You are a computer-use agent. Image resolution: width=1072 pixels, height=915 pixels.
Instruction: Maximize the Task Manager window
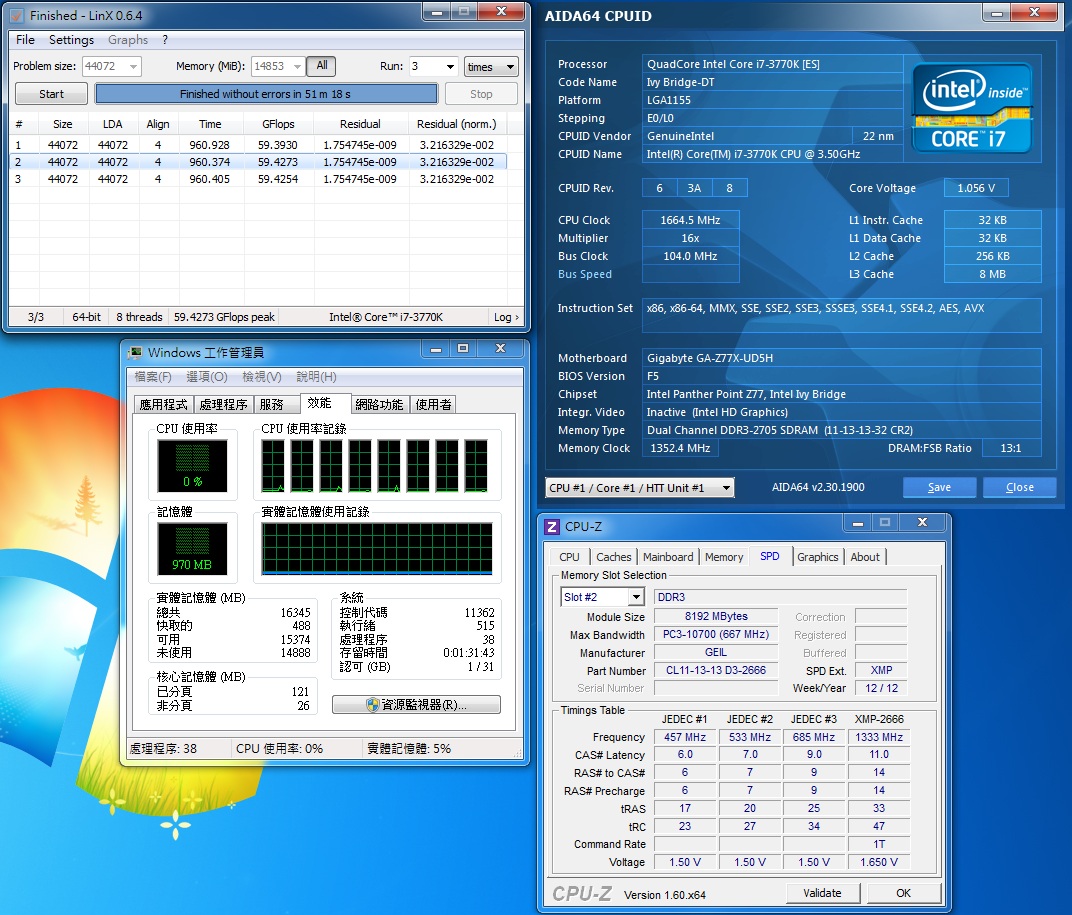coord(463,349)
